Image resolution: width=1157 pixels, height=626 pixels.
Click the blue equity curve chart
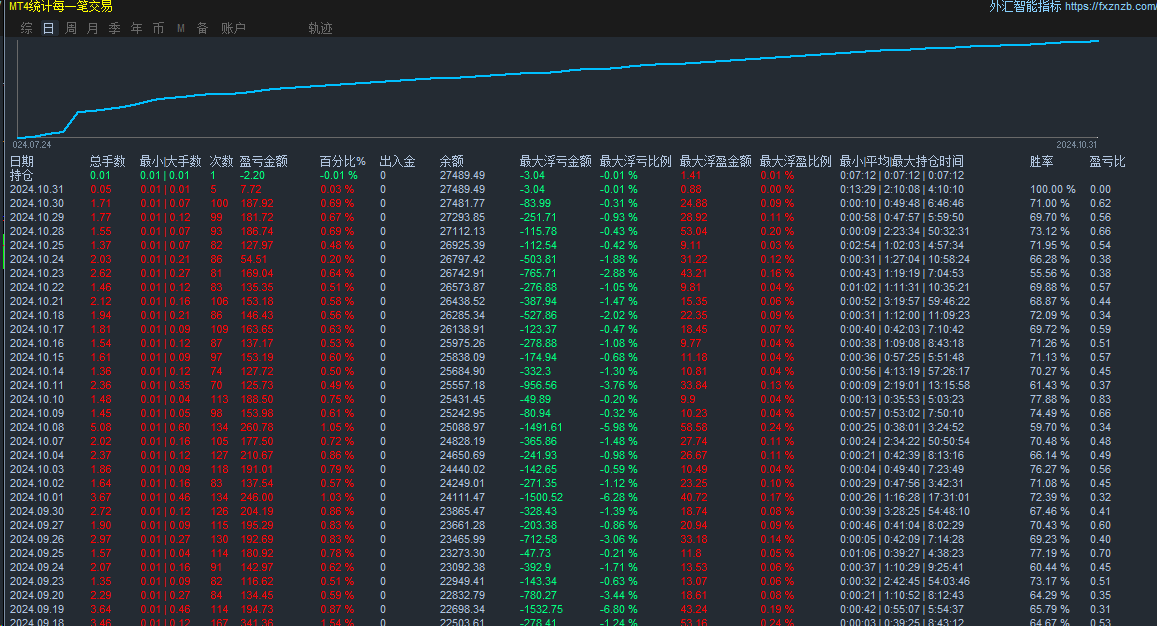tap(557, 89)
